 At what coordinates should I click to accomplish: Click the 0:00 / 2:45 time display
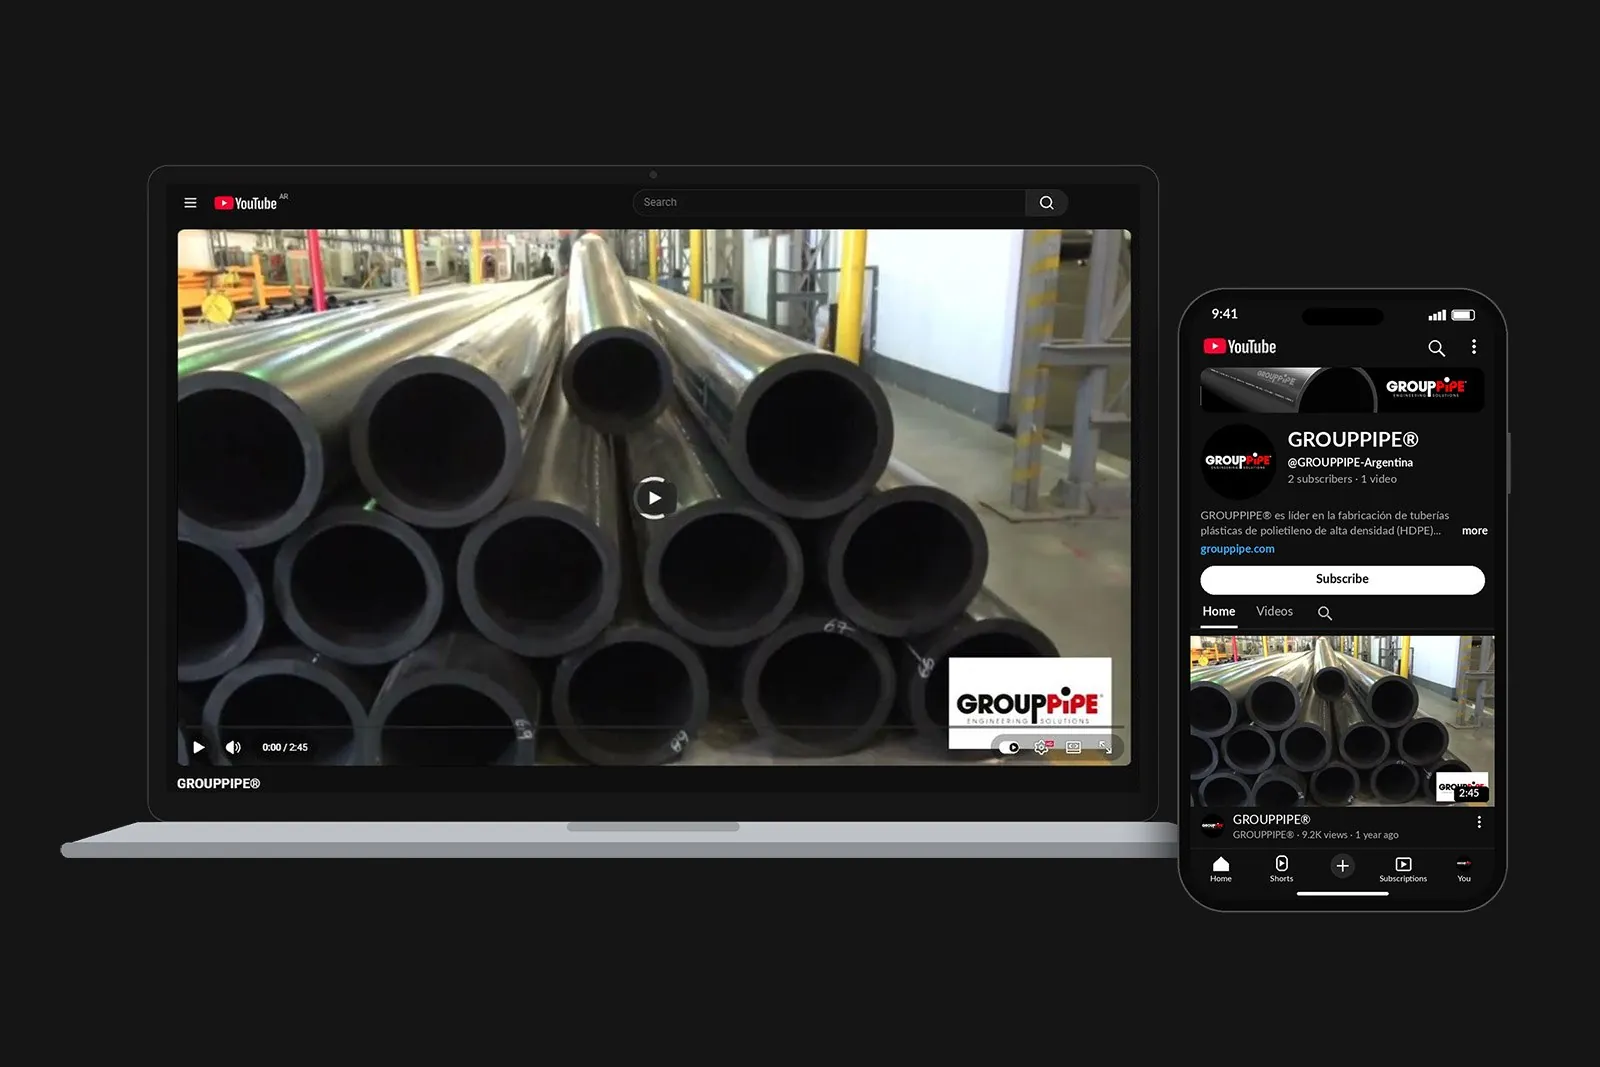coord(285,747)
